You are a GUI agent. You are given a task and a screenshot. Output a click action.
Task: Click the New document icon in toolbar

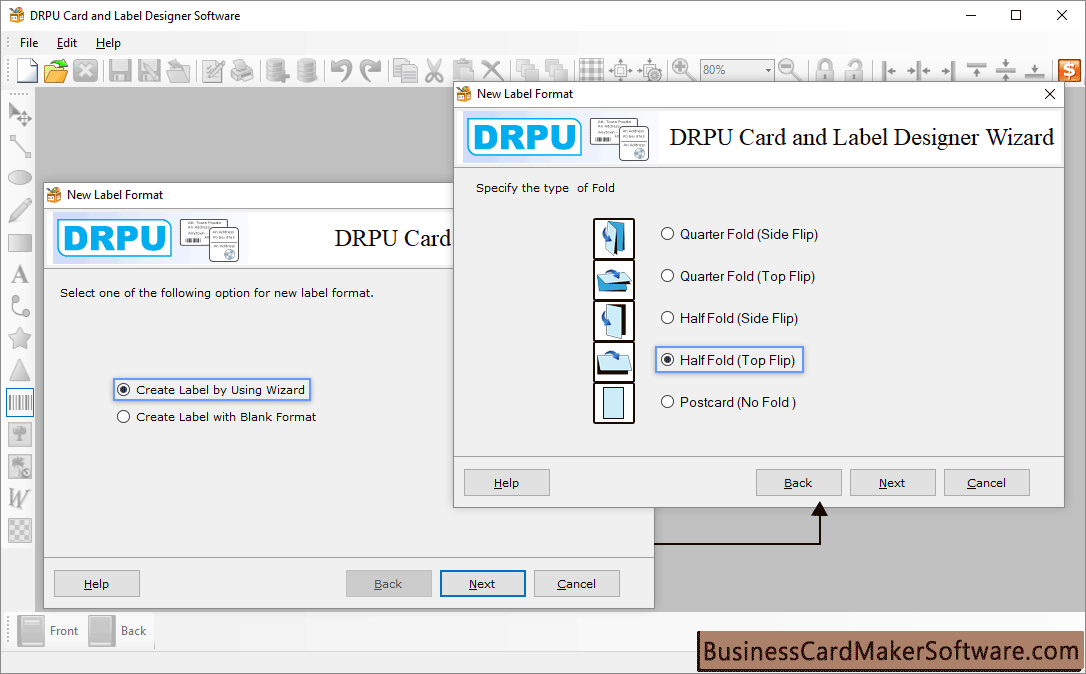pos(27,70)
